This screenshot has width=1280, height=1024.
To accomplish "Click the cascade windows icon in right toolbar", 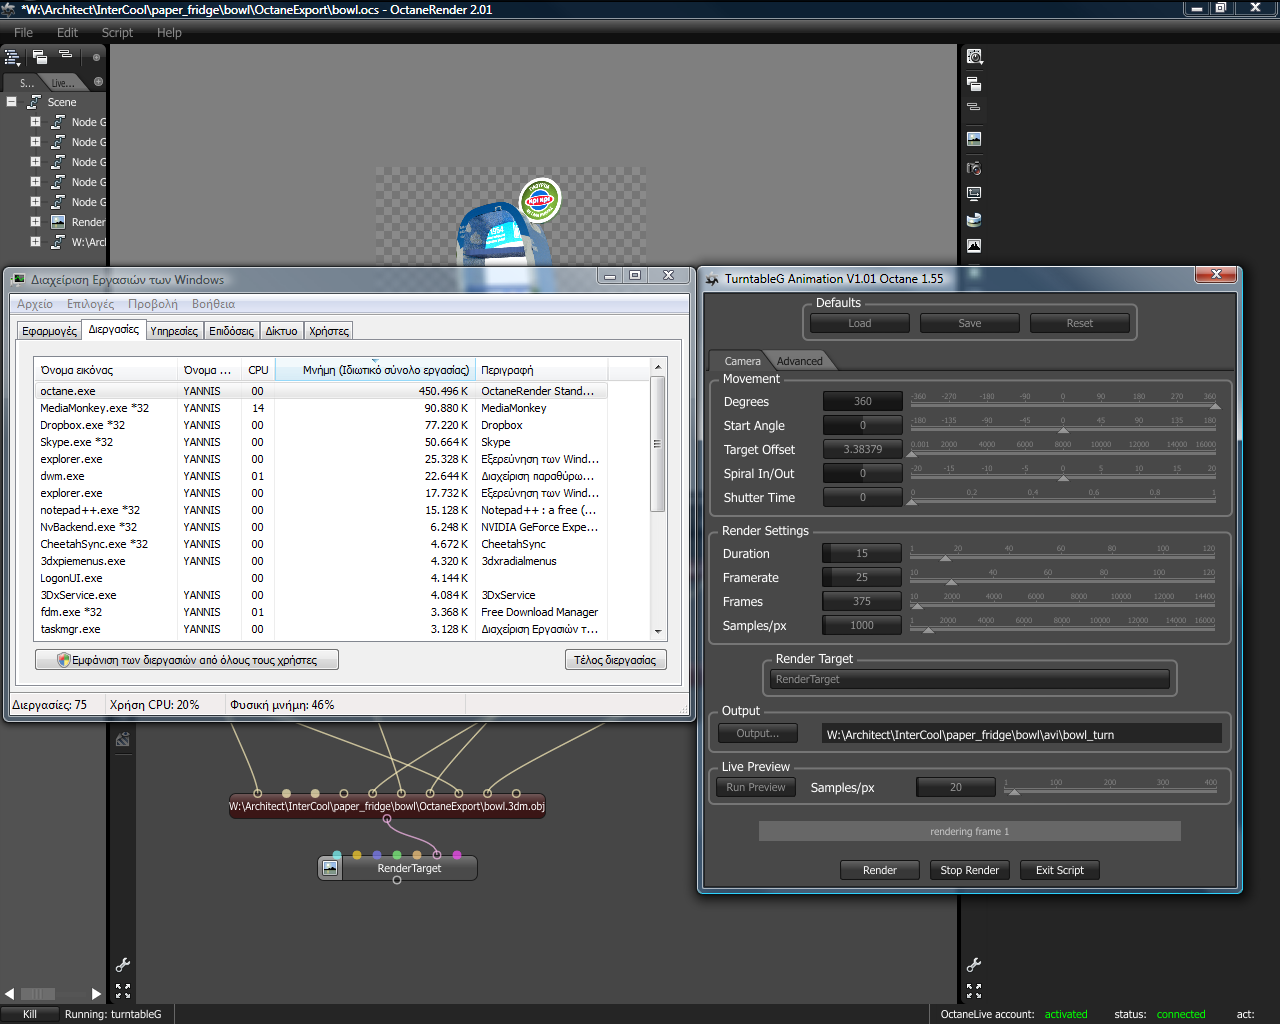I will pyautogui.click(x=974, y=84).
